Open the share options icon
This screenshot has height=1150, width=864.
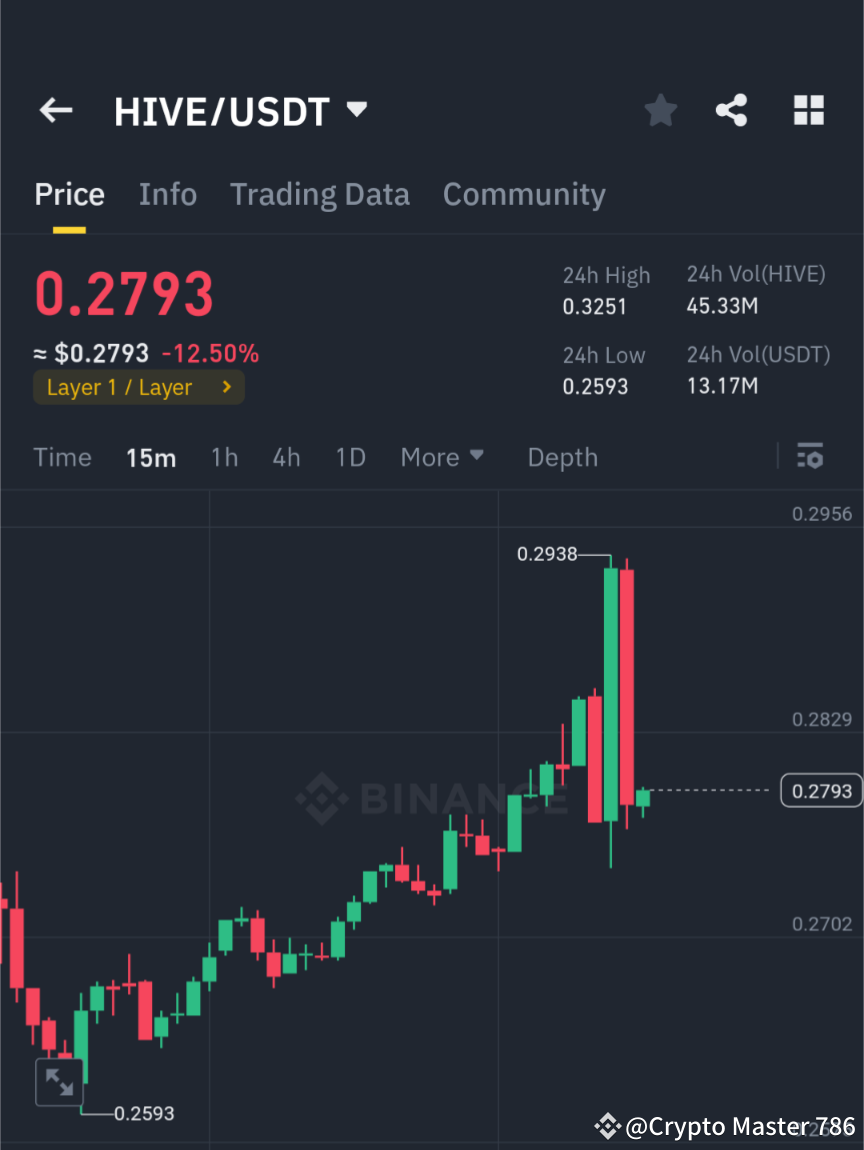pyautogui.click(x=732, y=110)
